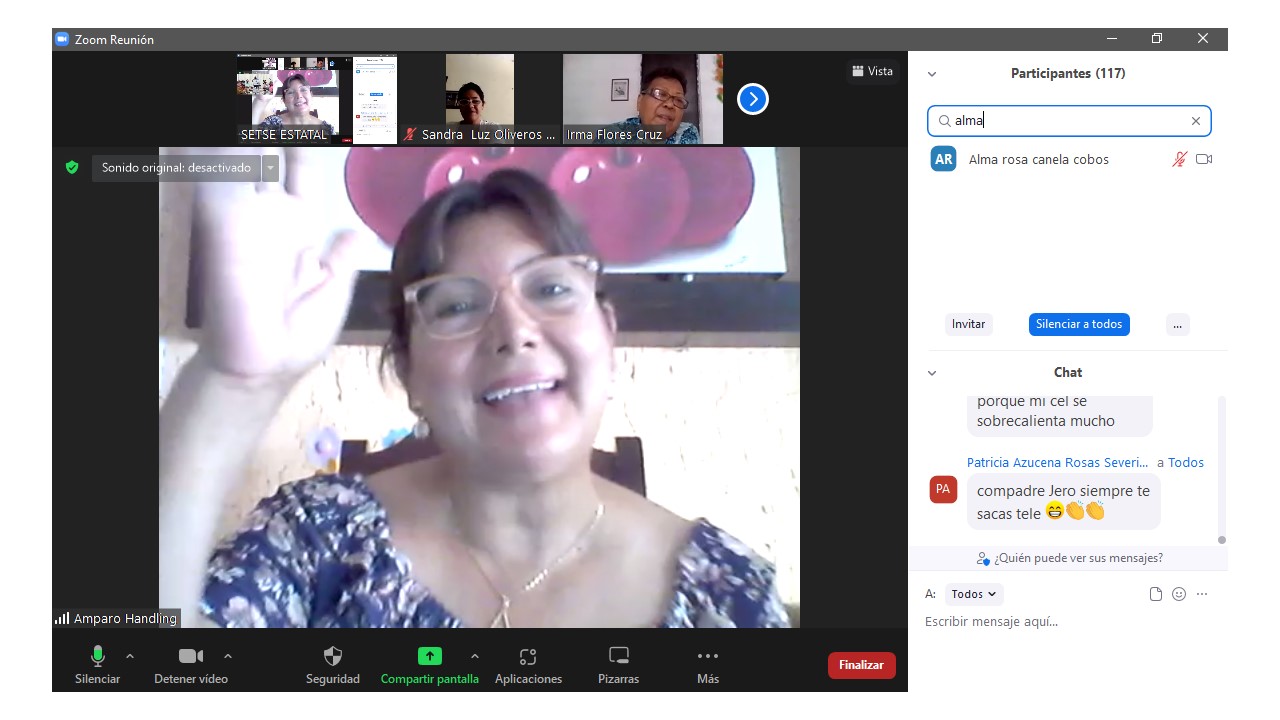
Task: Open the Vista layout menu
Action: coord(872,71)
